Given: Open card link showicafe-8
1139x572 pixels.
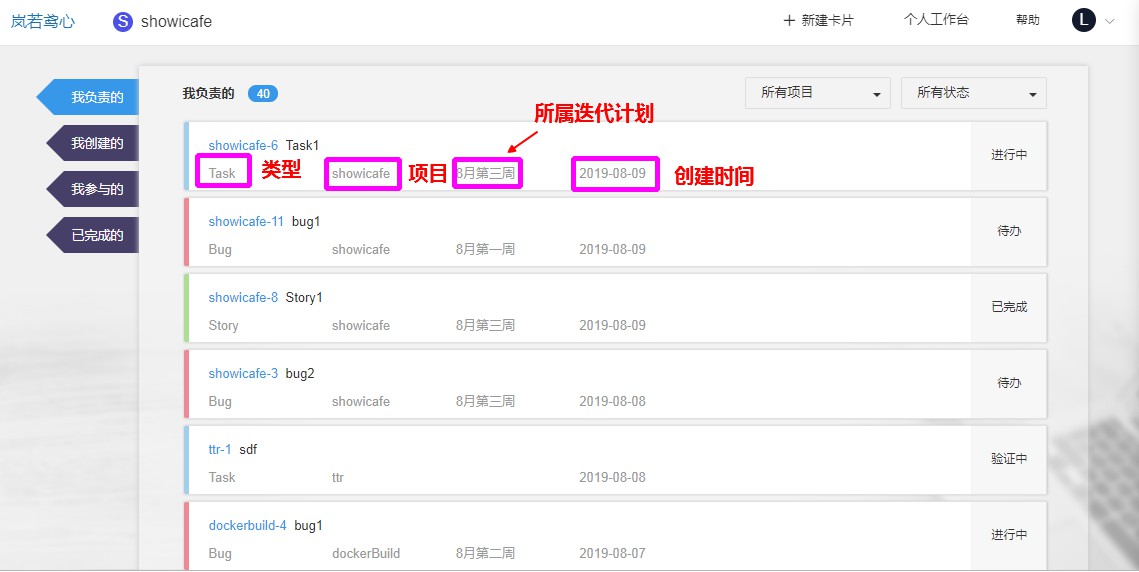Looking at the screenshot, I should click(x=243, y=297).
